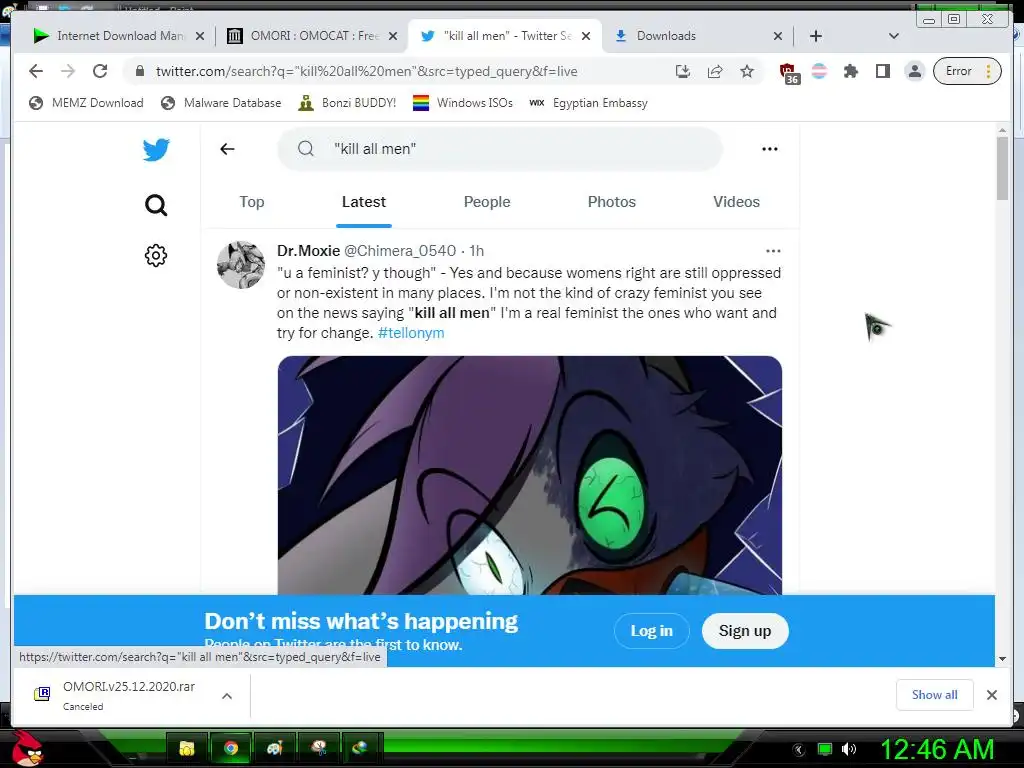This screenshot has width=1024, height=768.
Task: Expand the OMORI download options chevron
Action: point(227,696)
